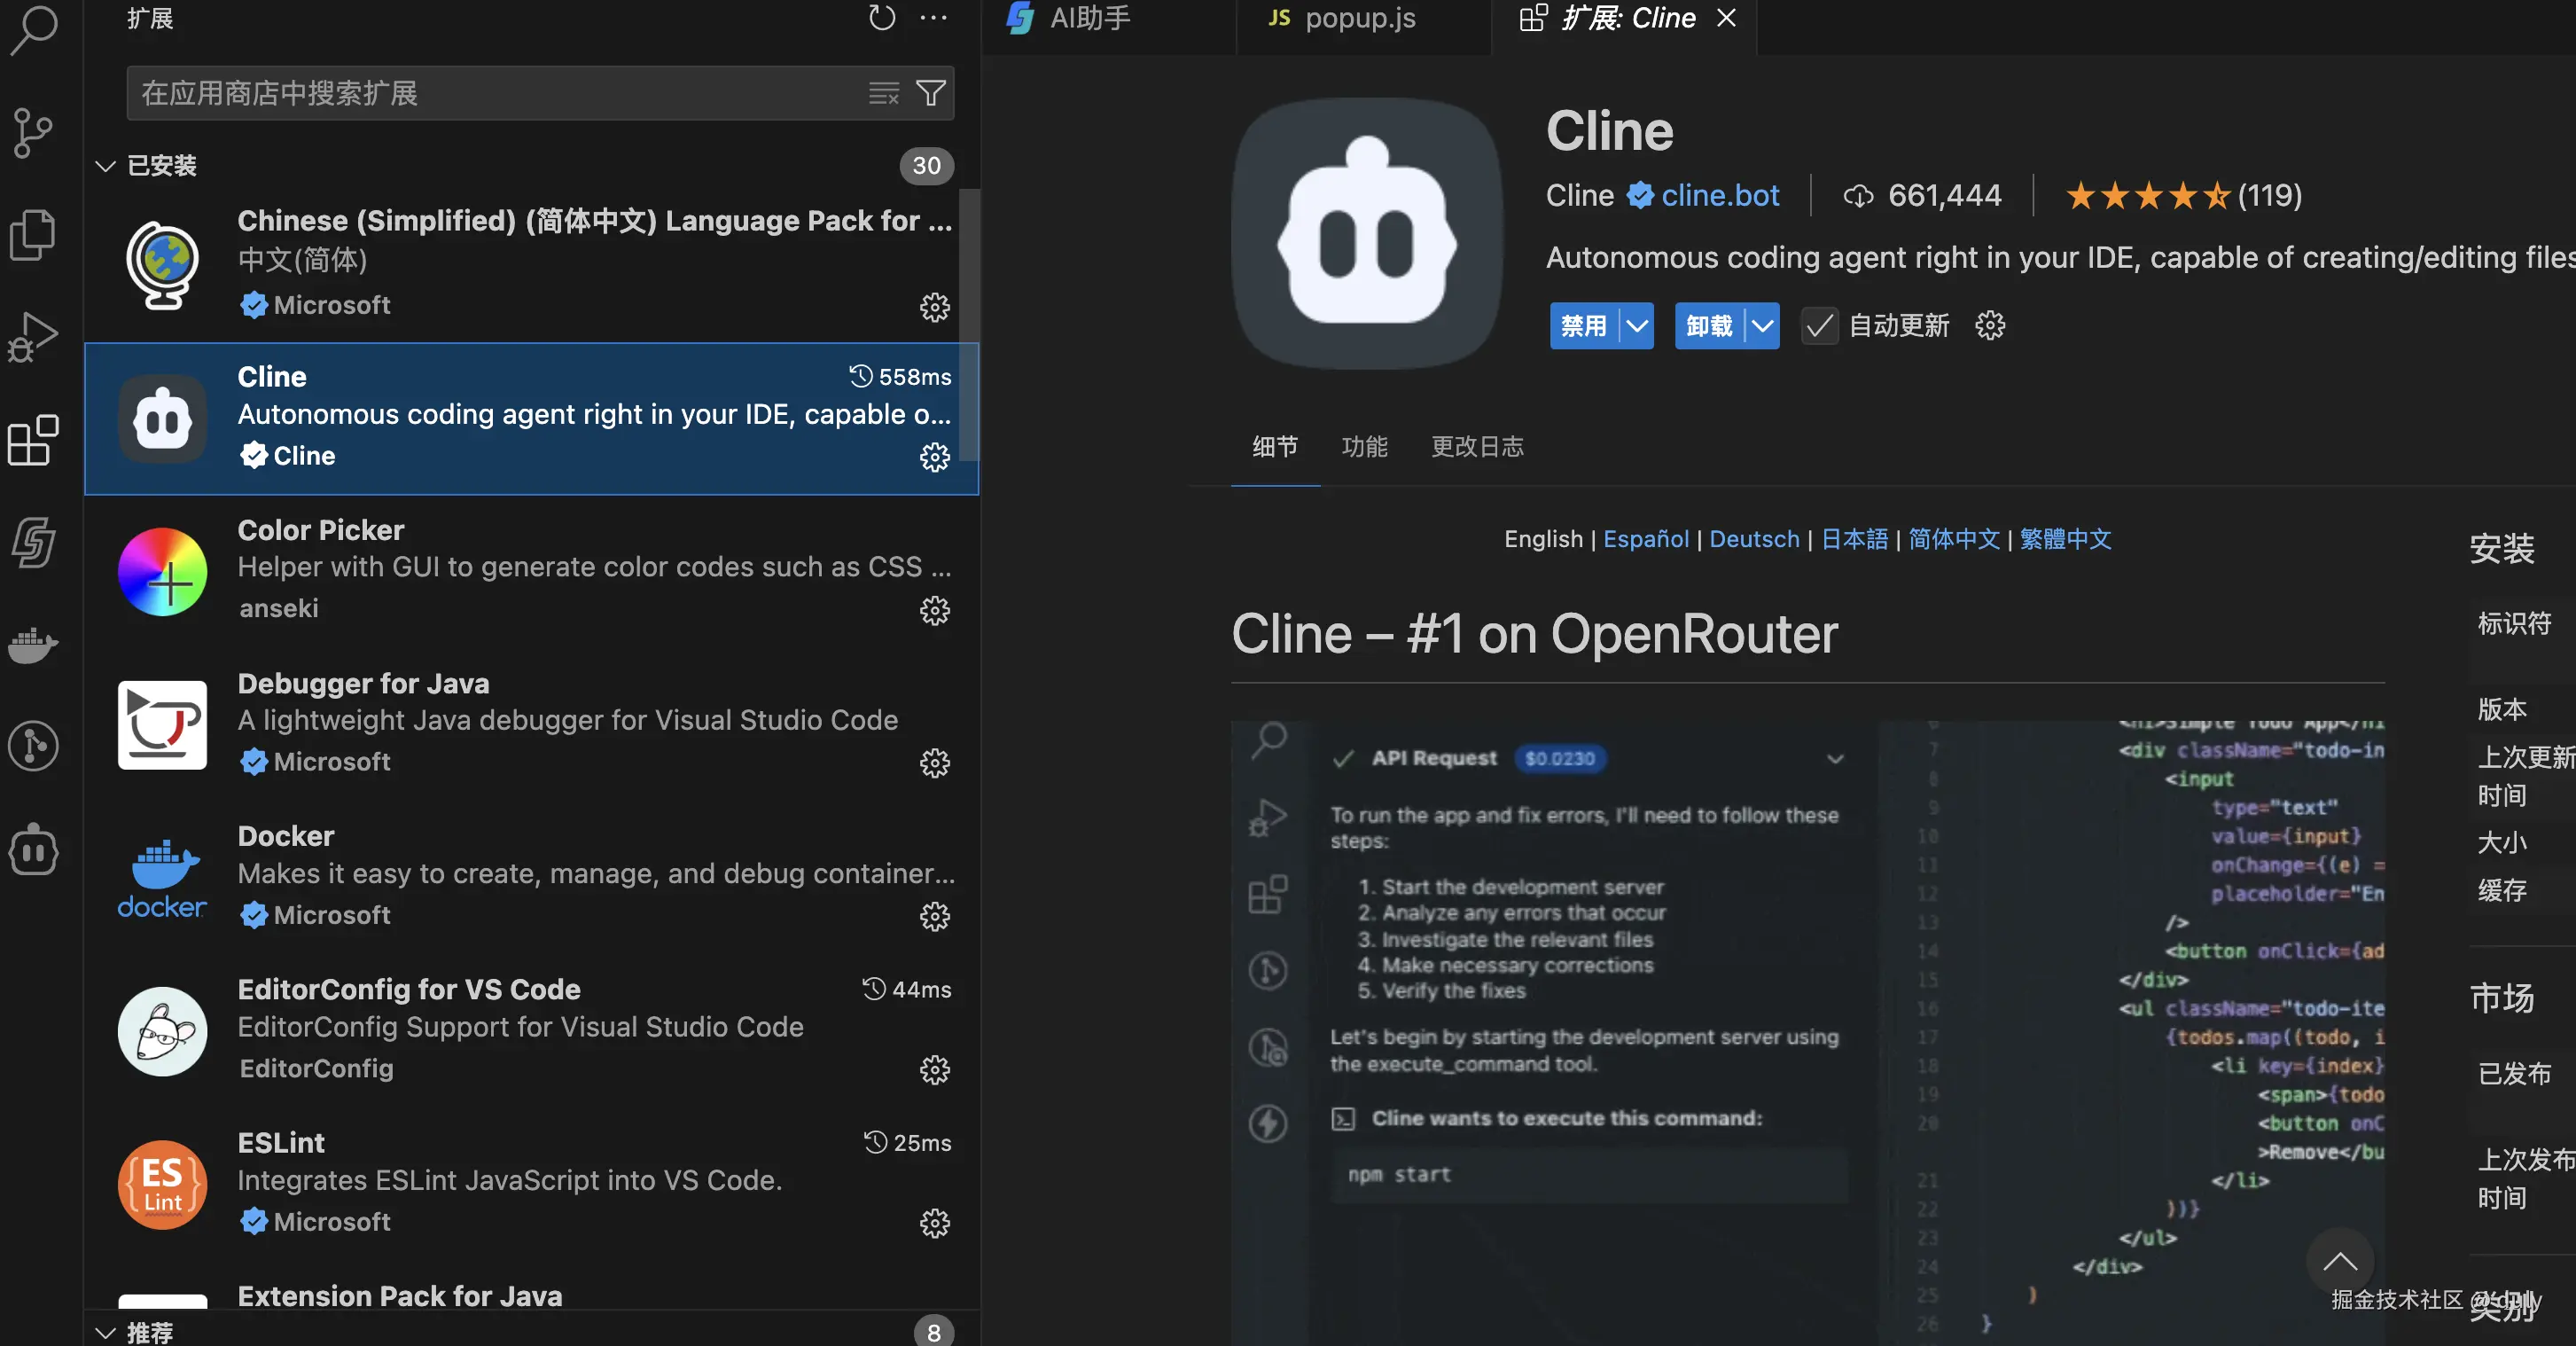2576x1346 pixels.
Task: Open settings gear beside auto update
Action: tap(1990, 326)
